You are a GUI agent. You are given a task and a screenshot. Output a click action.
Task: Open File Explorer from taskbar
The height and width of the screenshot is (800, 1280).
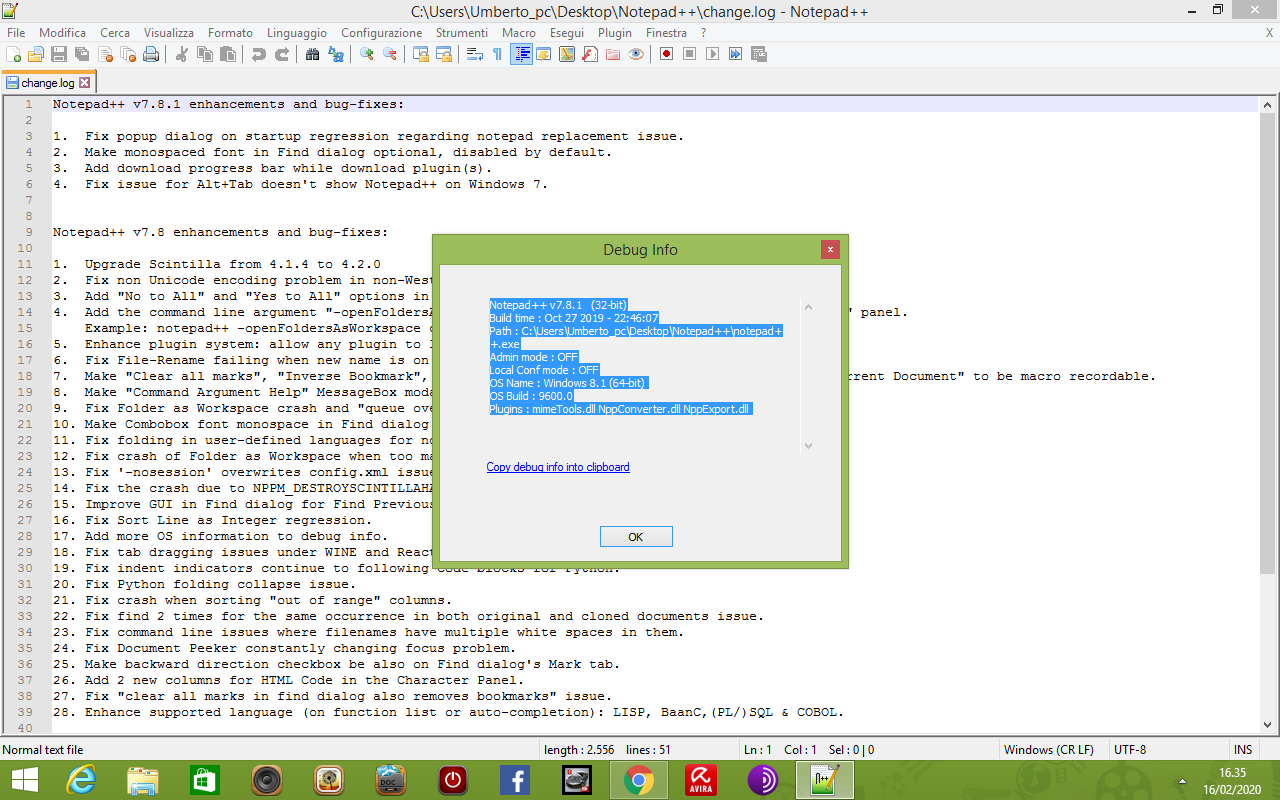click(143, 780)
